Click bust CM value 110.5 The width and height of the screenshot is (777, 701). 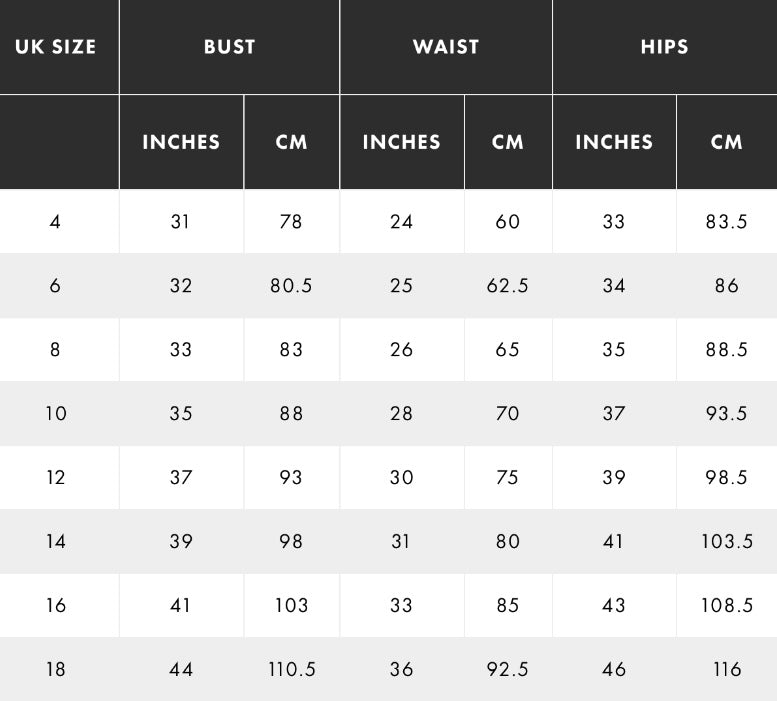coord(291,669)
